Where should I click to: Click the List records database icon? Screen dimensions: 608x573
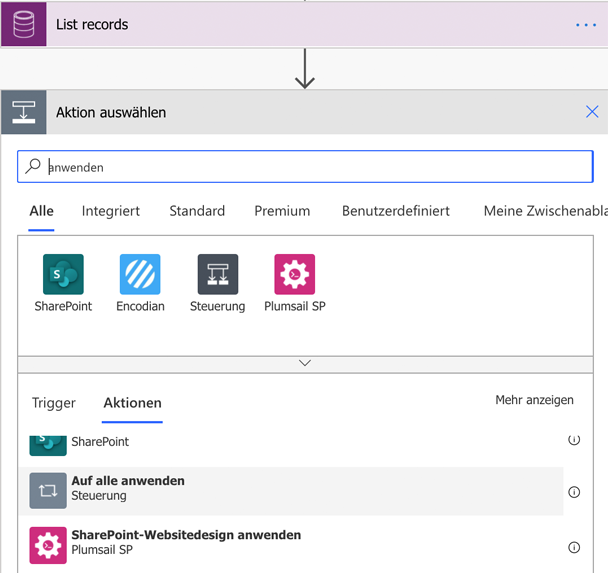(24, 24)
